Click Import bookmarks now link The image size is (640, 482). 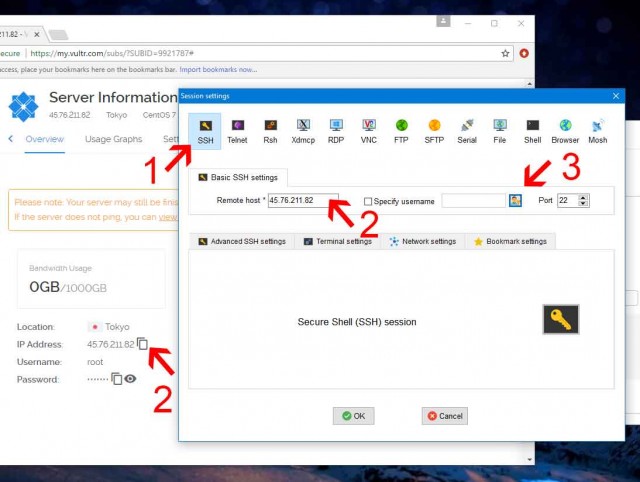(218, 69)
